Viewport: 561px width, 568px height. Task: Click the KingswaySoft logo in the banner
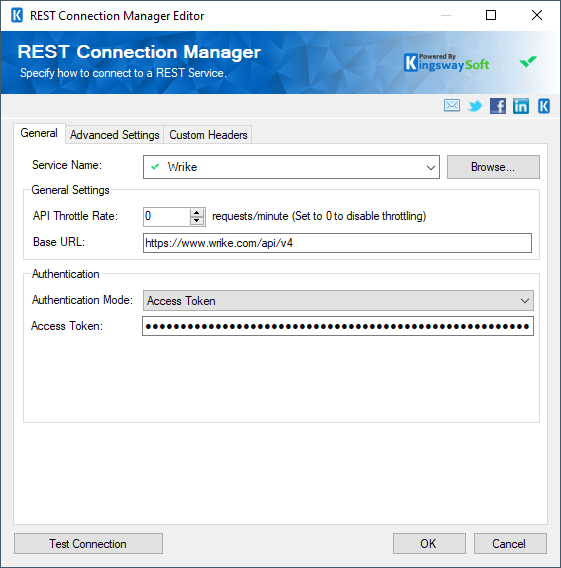point(446,63)
